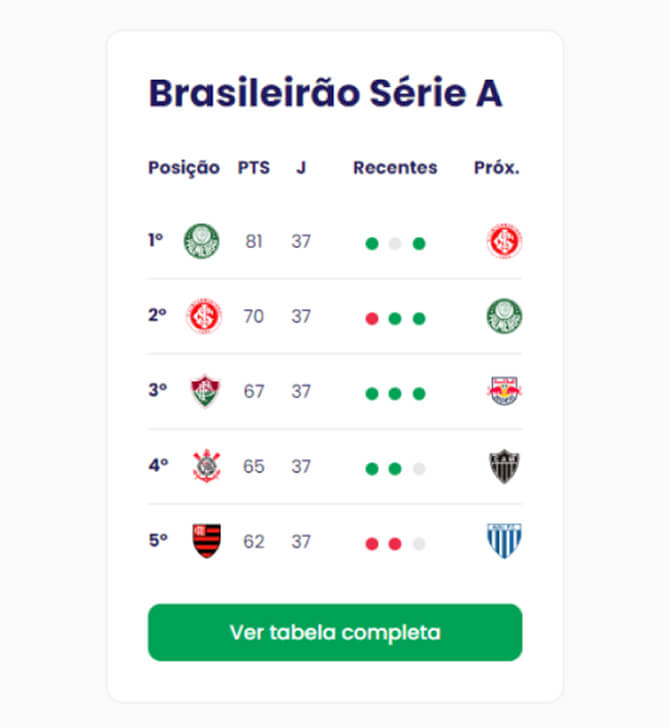Open the full table with Ver tabela completa
The height and width of the screenshot is (728, 670).
tap(335, 632)
